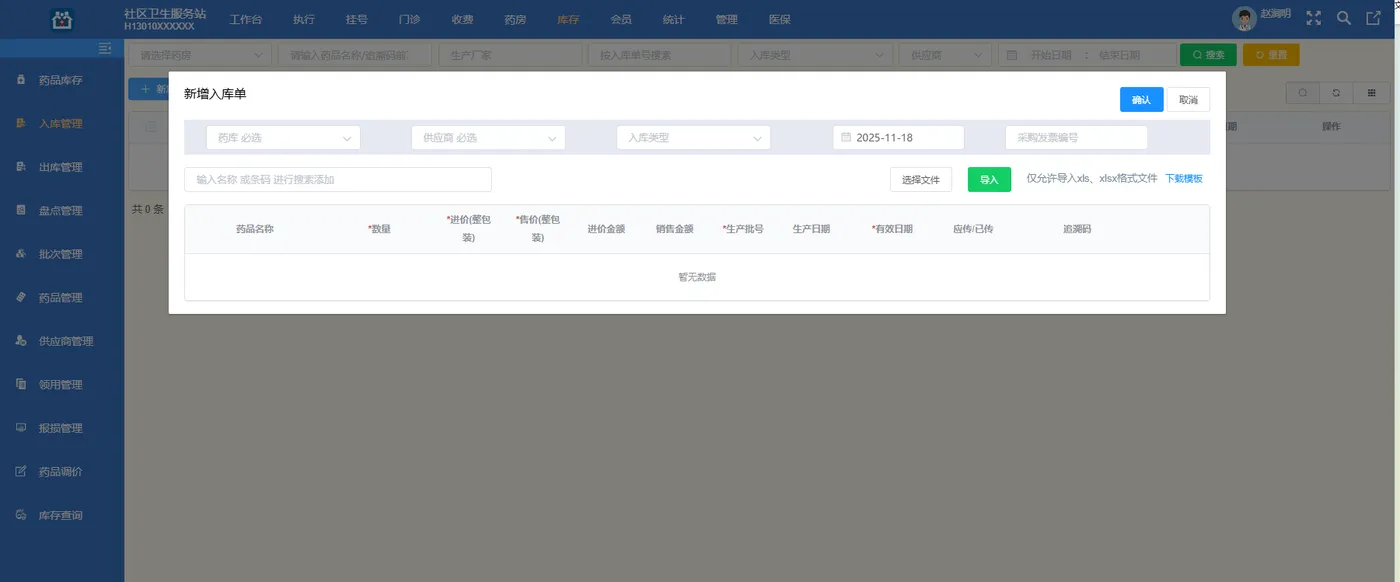Open the magnifier search icon in the header
This screenshot has height=582, width=1400.
click(1345, 17)
